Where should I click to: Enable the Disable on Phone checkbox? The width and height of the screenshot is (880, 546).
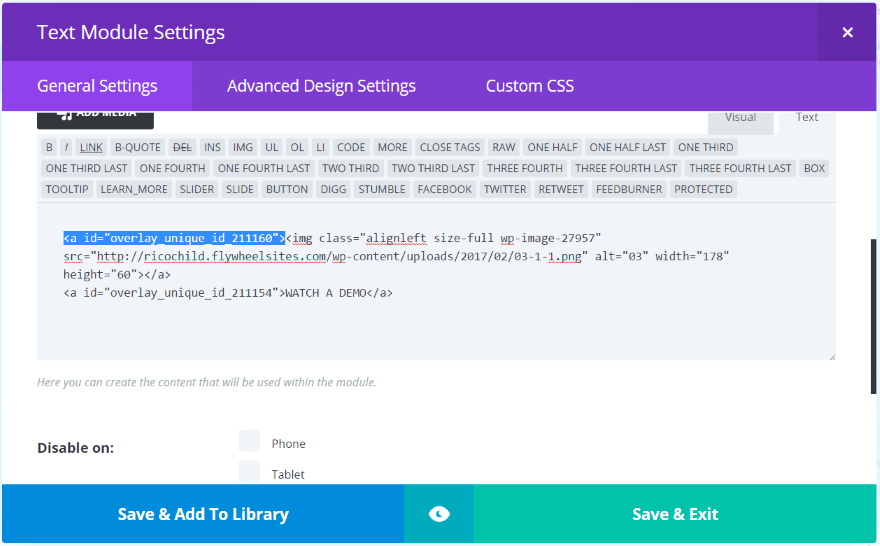[x=249, y=441]
